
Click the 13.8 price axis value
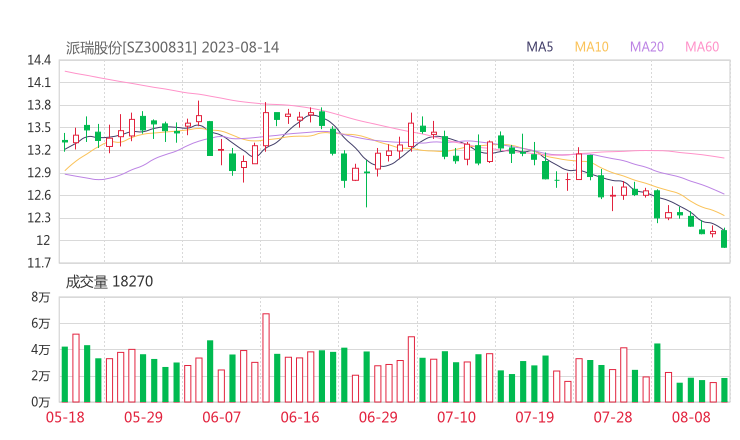(x=39, y=105)
